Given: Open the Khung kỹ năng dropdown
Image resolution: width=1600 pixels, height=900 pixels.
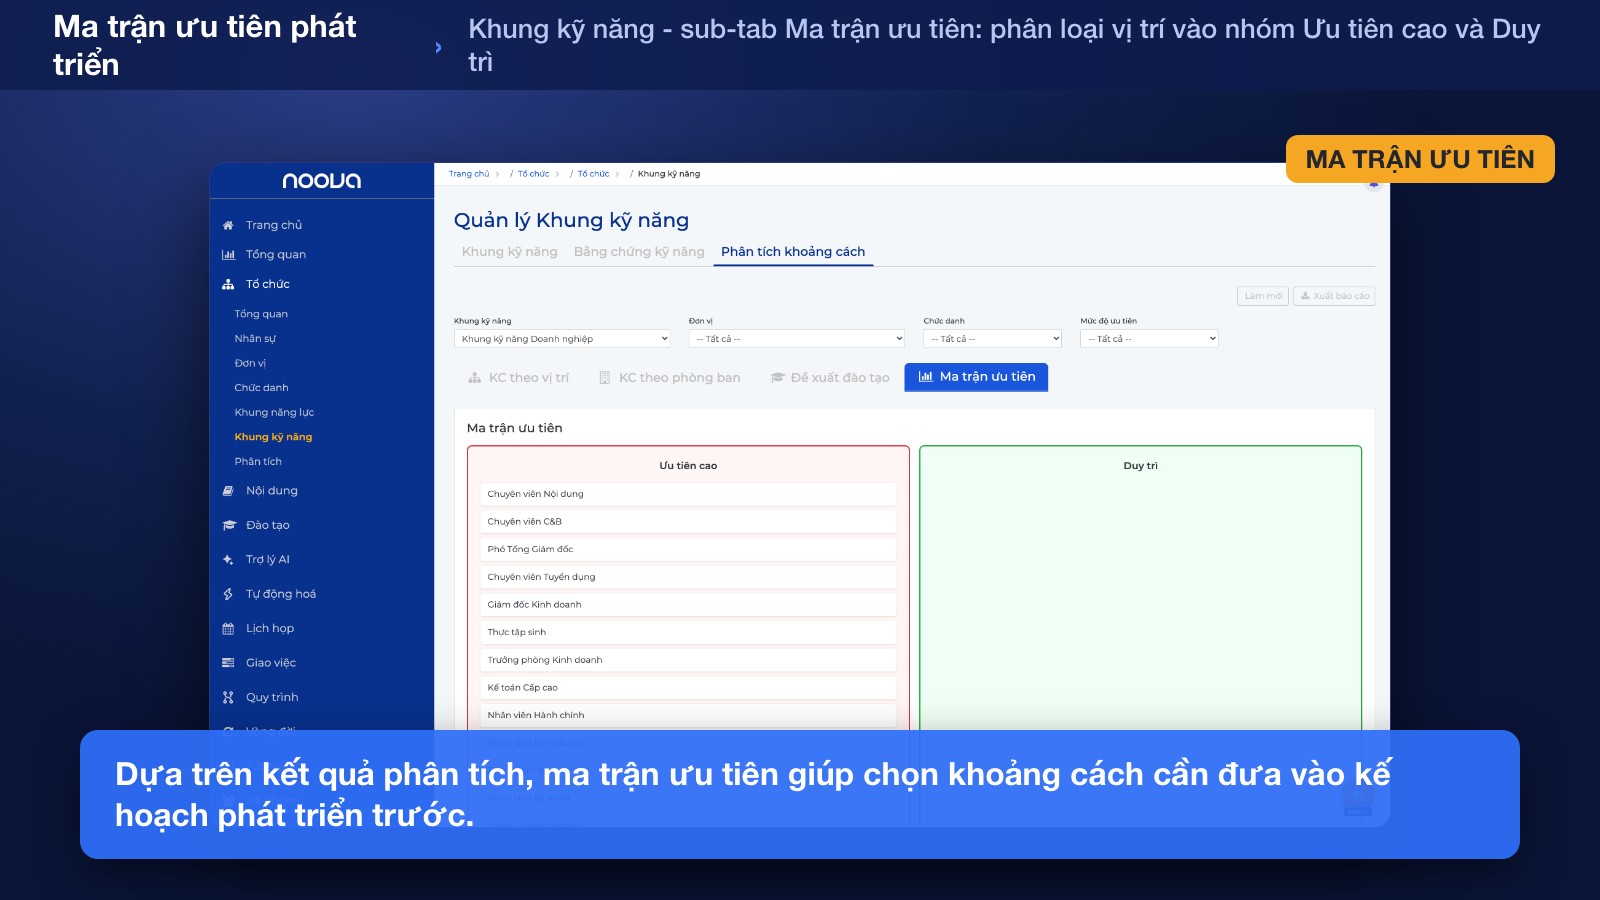Looking at the screenshot, I should (562, 339).
